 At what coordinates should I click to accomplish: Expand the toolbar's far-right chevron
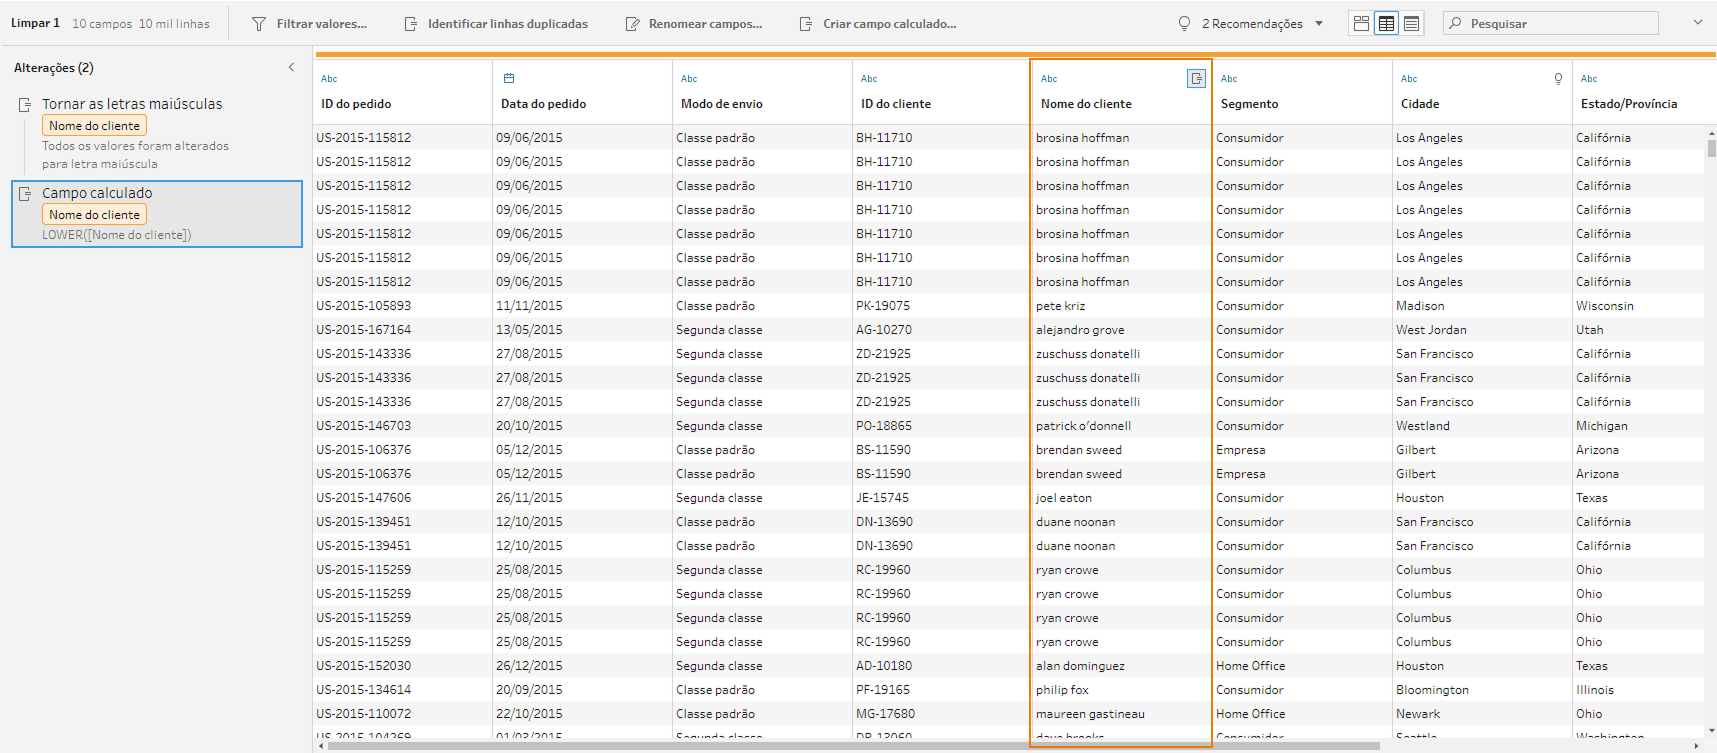pos(1697,22)
